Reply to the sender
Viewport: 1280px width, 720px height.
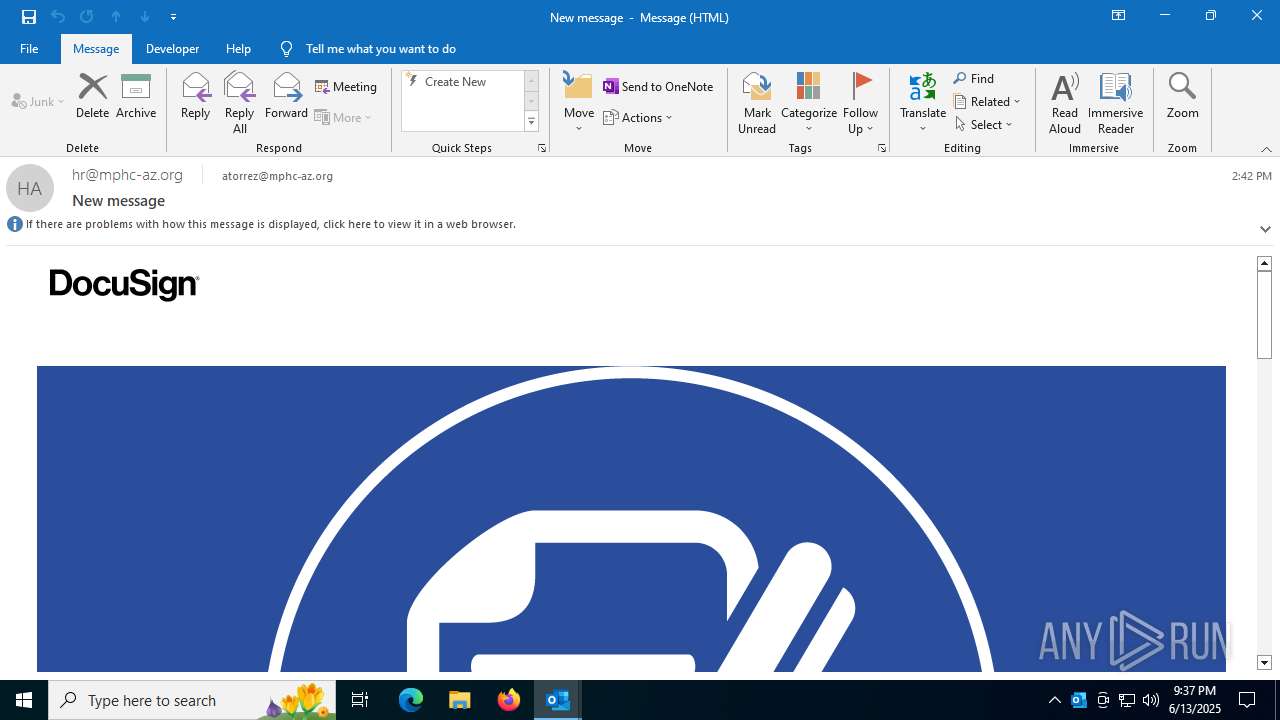[x=195, y=97]
